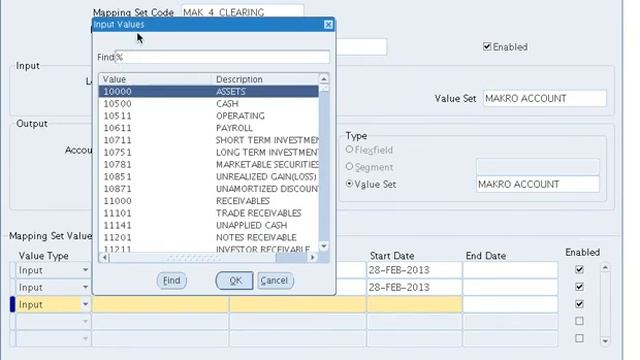Screen dimensions: 640x360
Task: Select 11000 RECEIVABLES row
Action: [x=208, y=201]
